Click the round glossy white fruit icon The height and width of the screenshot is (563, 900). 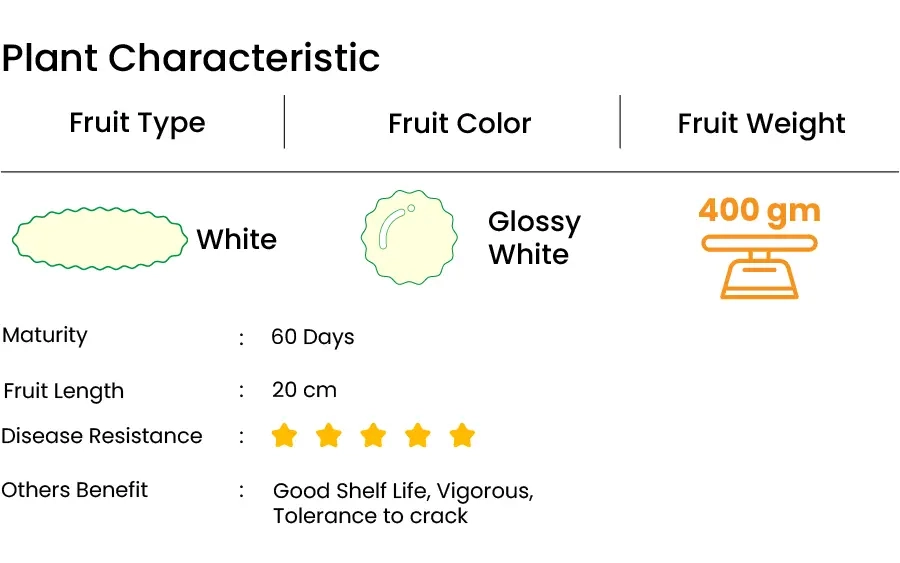click(409, 237)
